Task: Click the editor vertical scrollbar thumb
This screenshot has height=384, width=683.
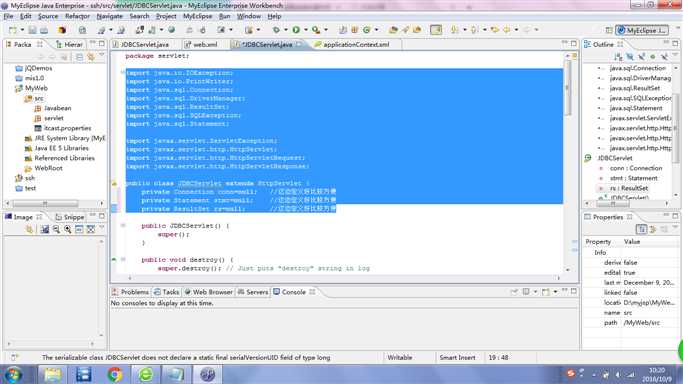Action: (x=567, y=88)
